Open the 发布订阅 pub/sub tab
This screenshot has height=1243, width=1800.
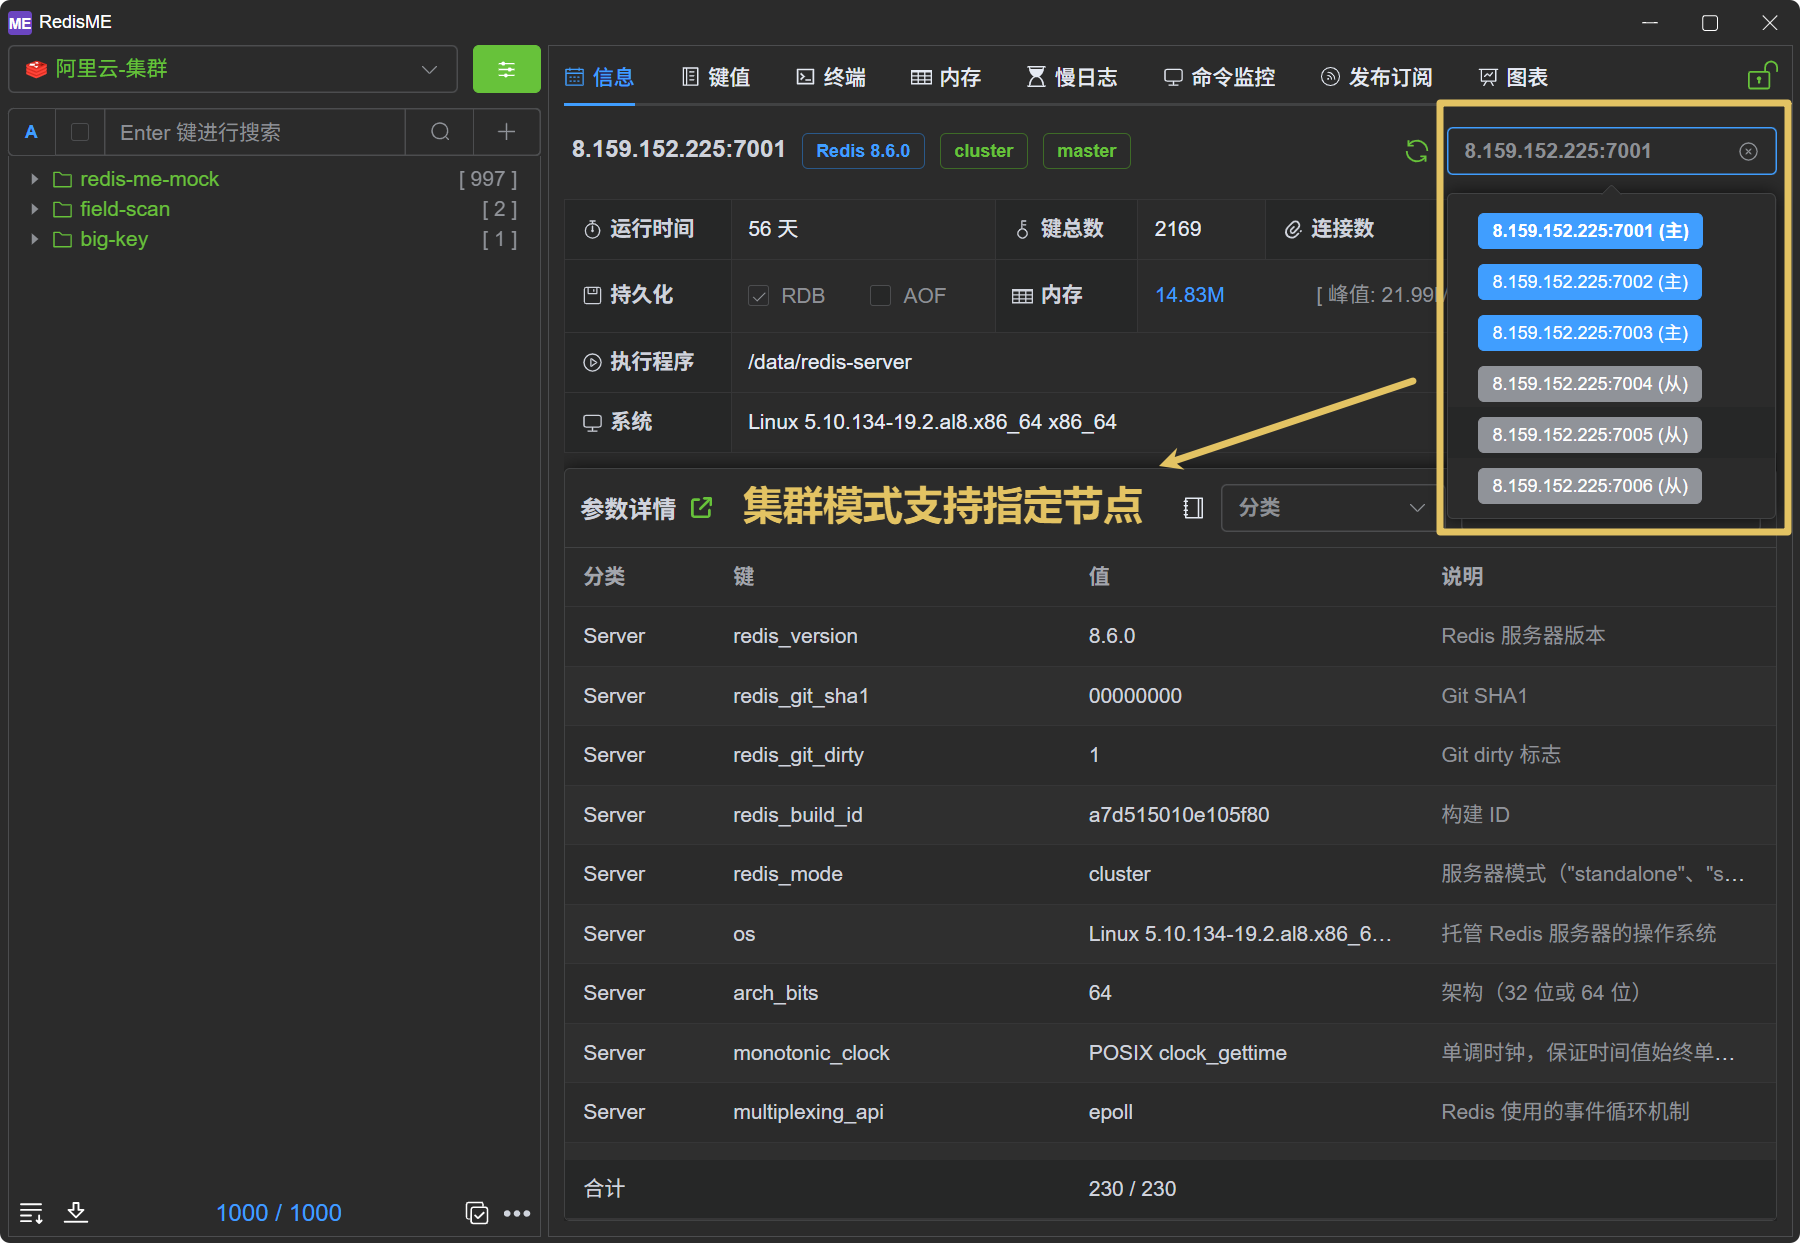[x=1377, y=77]
